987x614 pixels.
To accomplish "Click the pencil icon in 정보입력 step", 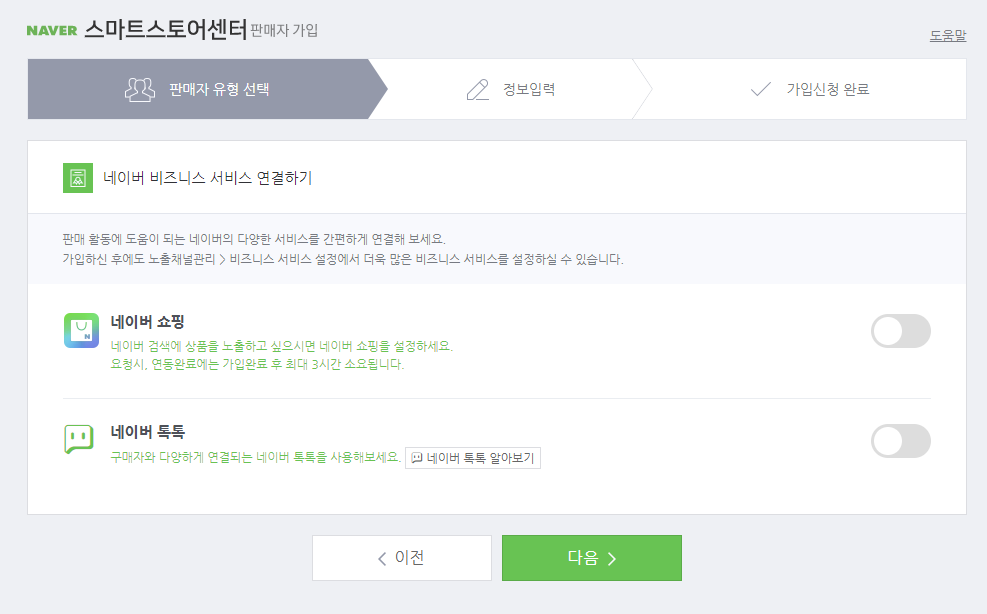I will [x=478, y=89].
